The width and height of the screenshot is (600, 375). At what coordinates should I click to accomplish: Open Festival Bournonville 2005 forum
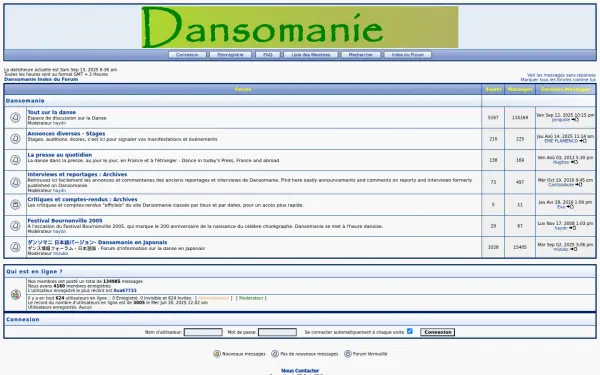[65, 220]
